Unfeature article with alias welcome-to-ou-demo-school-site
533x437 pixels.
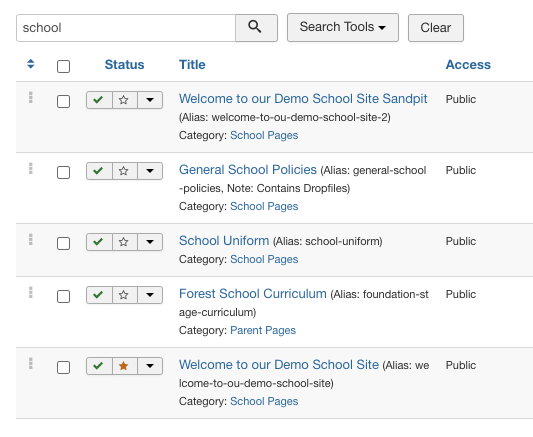point(125,366)
